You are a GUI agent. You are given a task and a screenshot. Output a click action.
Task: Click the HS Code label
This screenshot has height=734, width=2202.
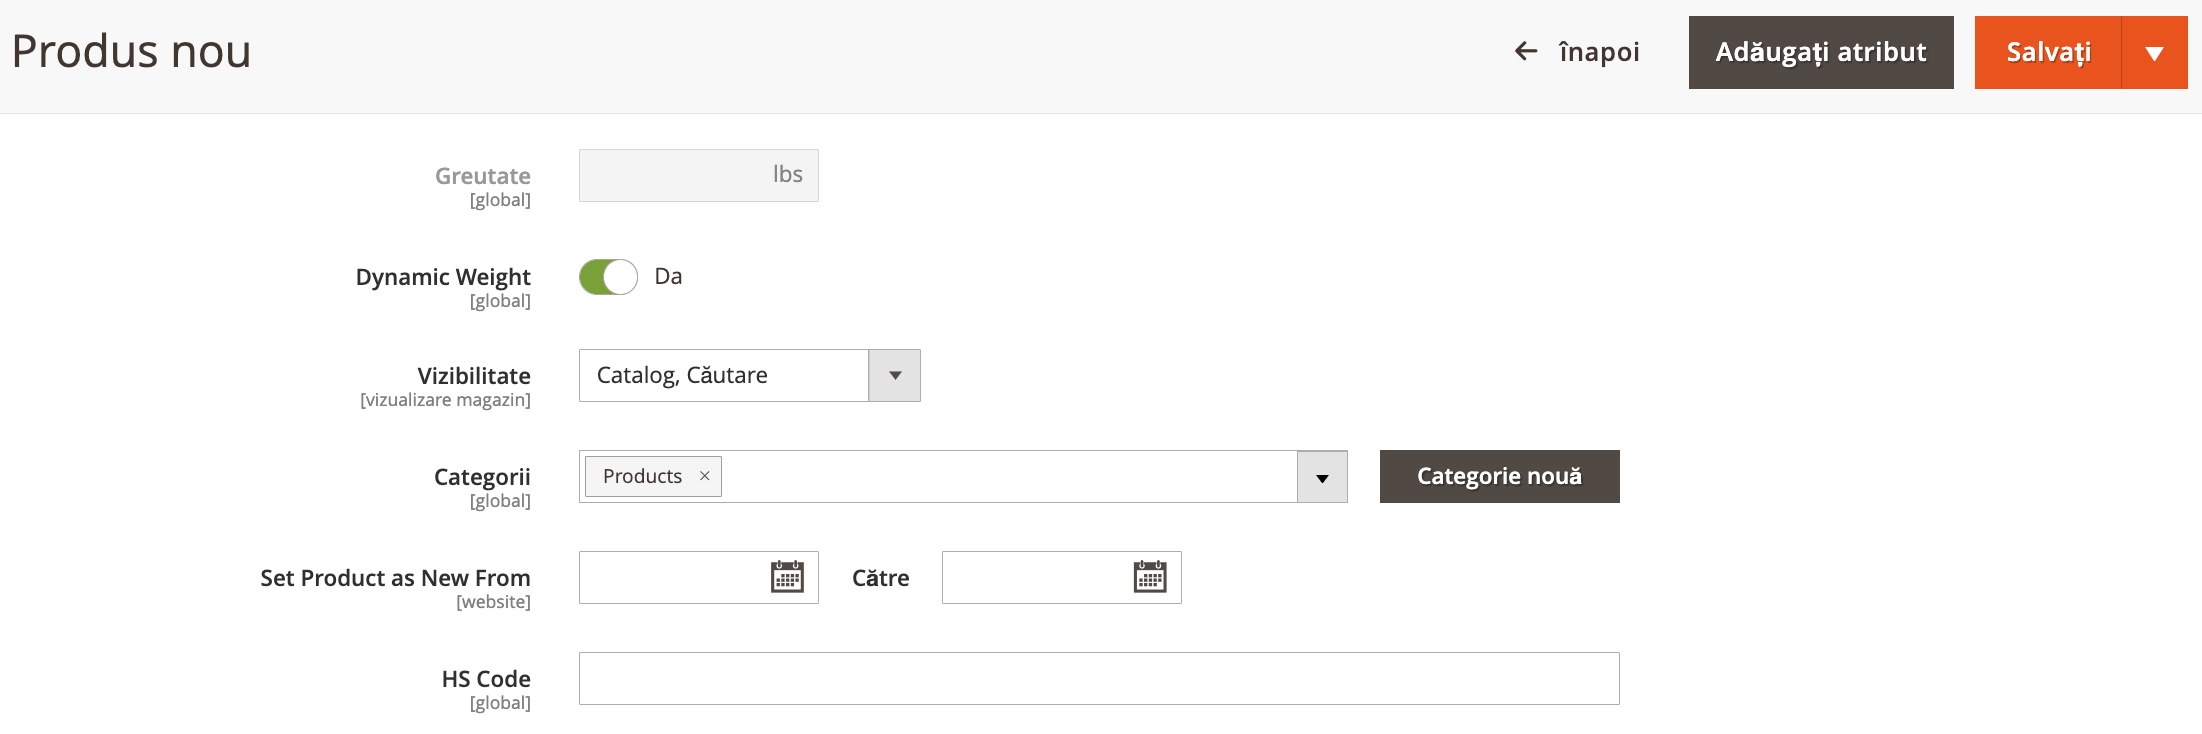tap(486, 678)
